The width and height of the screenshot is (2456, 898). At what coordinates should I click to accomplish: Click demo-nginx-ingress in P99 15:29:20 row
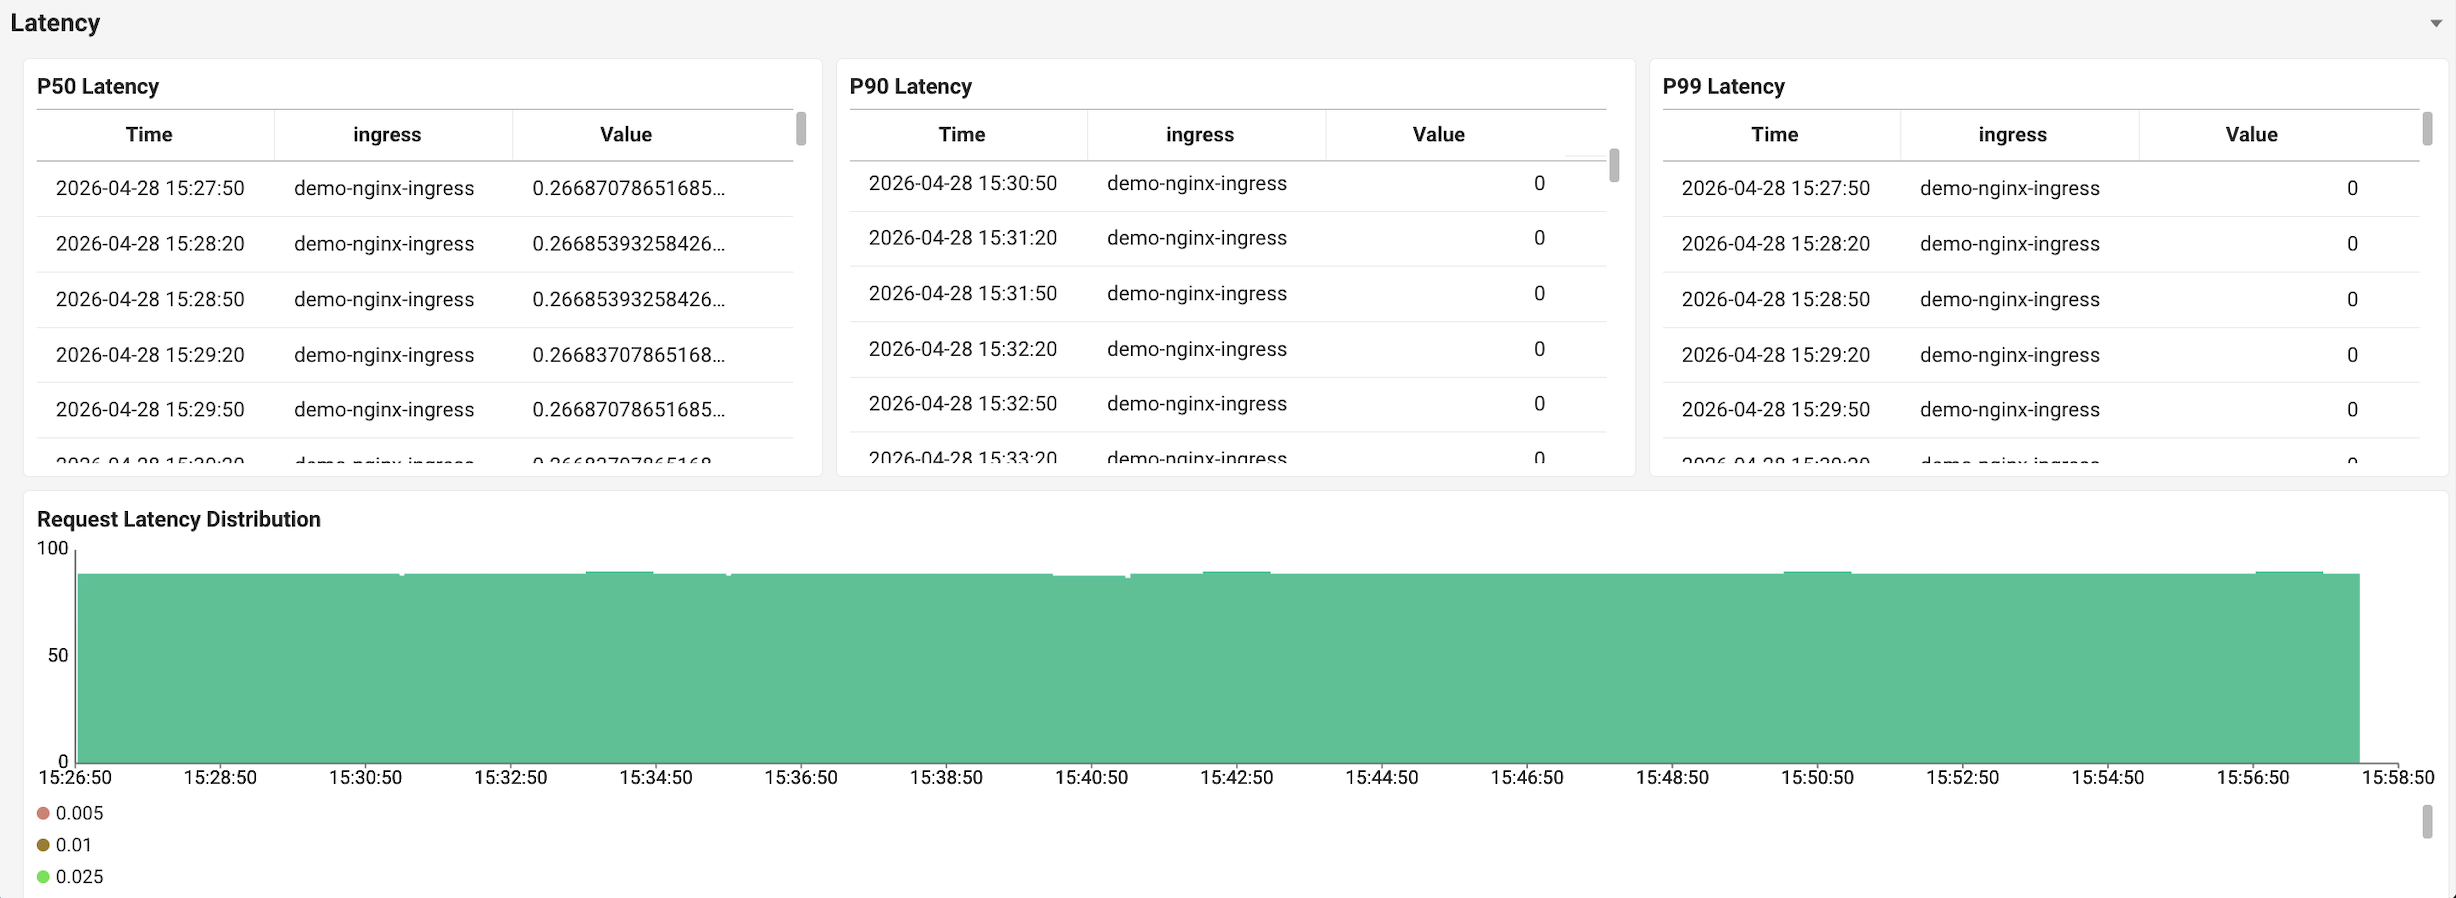[2010, 355]
